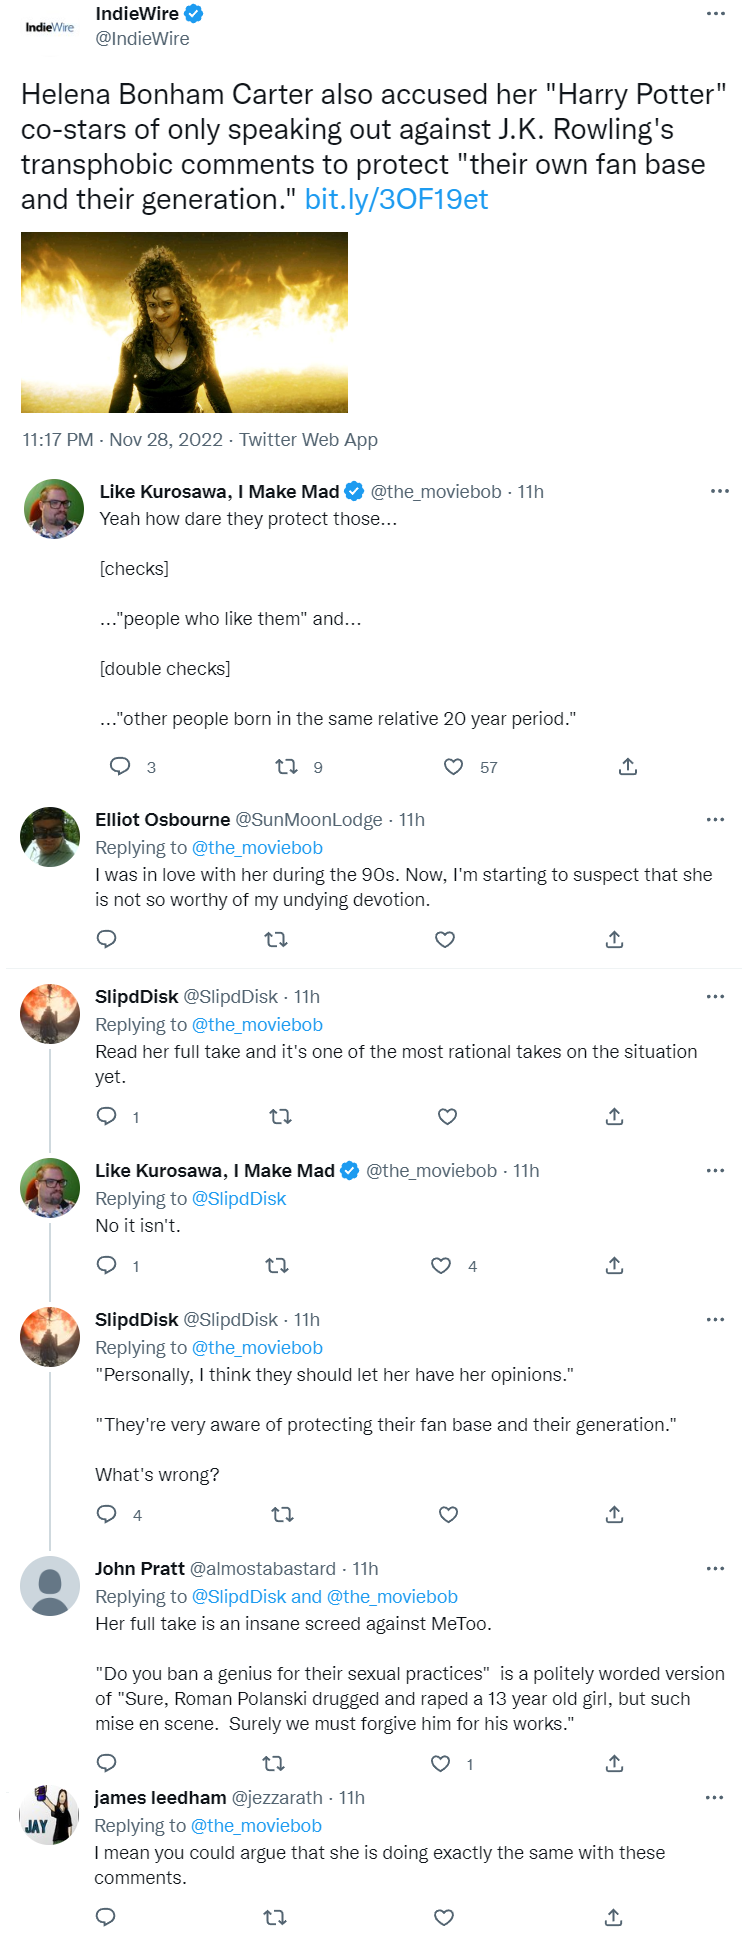Image resolution: width=742 pixels, height=1943 pixels.
Task: Open more options on Elliot Osbourne's reply
Action: click(715, 820)
